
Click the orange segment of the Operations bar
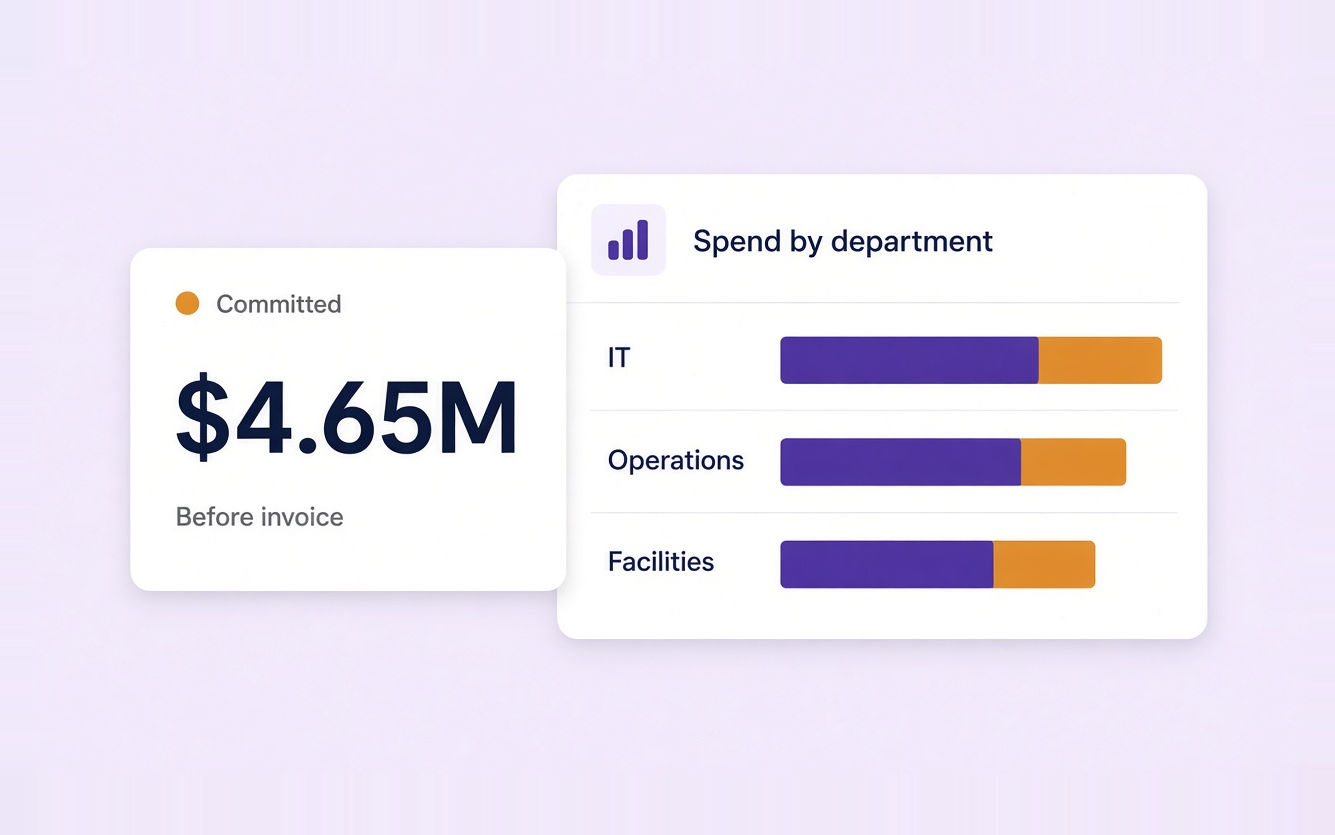coord(1073,462)
